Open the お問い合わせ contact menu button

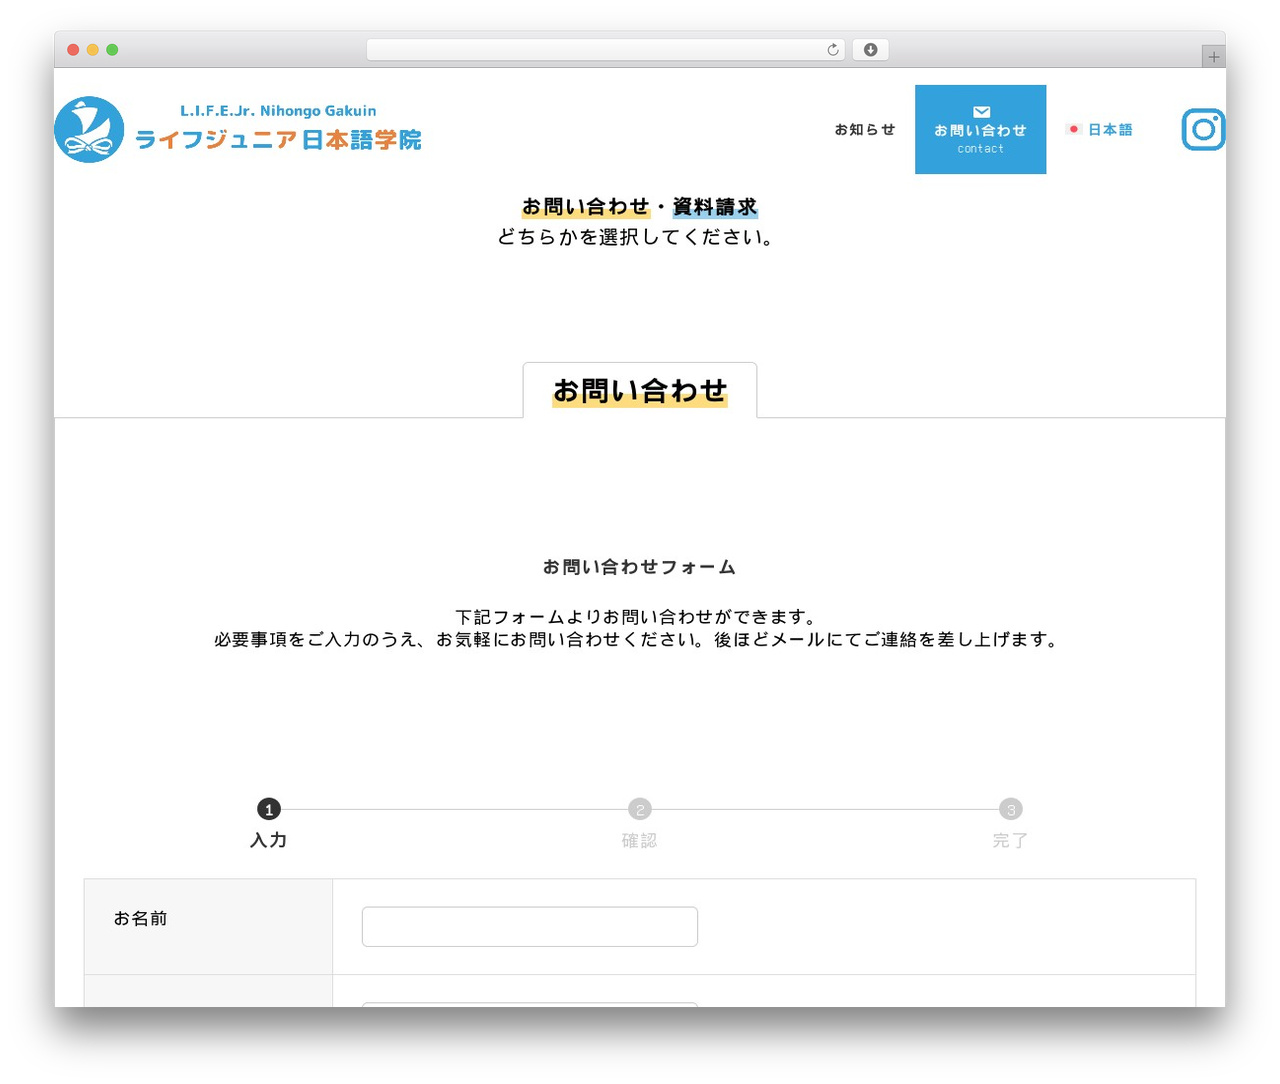point(980,129)
